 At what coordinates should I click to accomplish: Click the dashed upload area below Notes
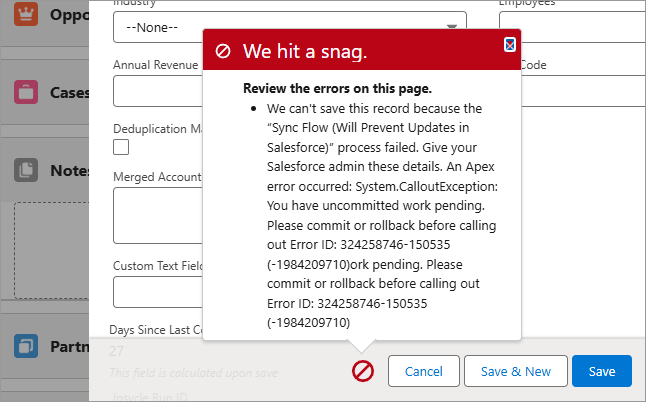(51, 250)
